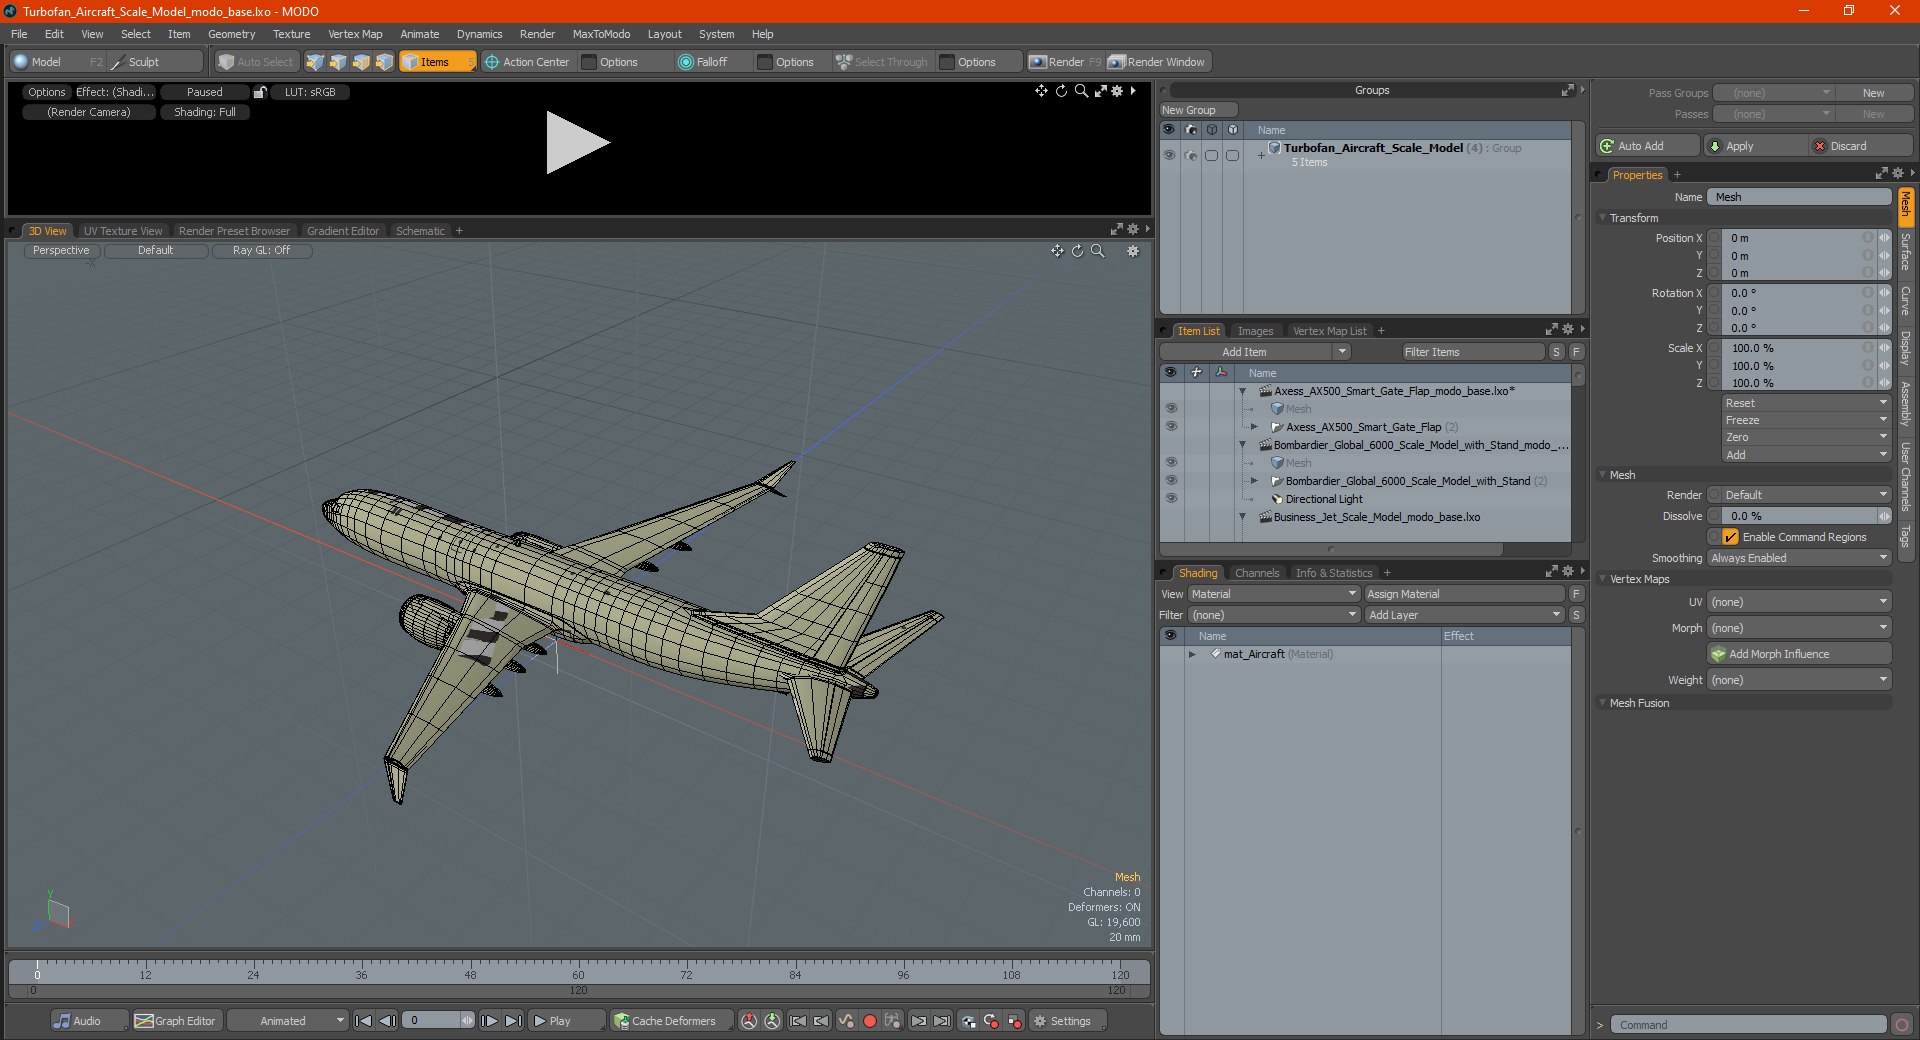Toggle visibility of Bombardier_Global_6000_Scale_Model_with_Stand group
The image size is (1920, 1040).
[x=1171, y=480]
